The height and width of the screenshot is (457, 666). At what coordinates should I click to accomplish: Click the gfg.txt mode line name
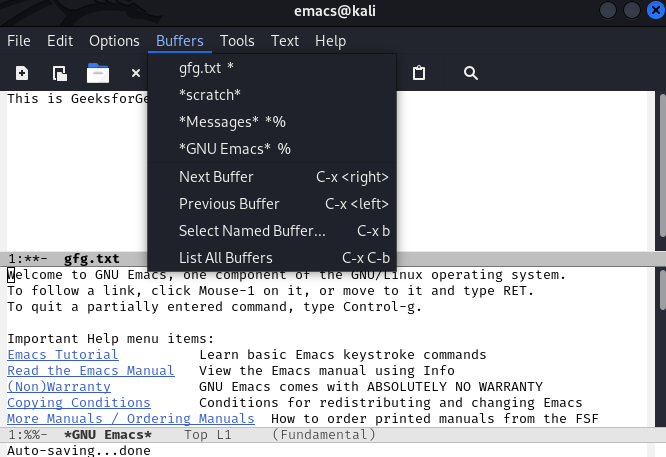click(x=92, y=259)
